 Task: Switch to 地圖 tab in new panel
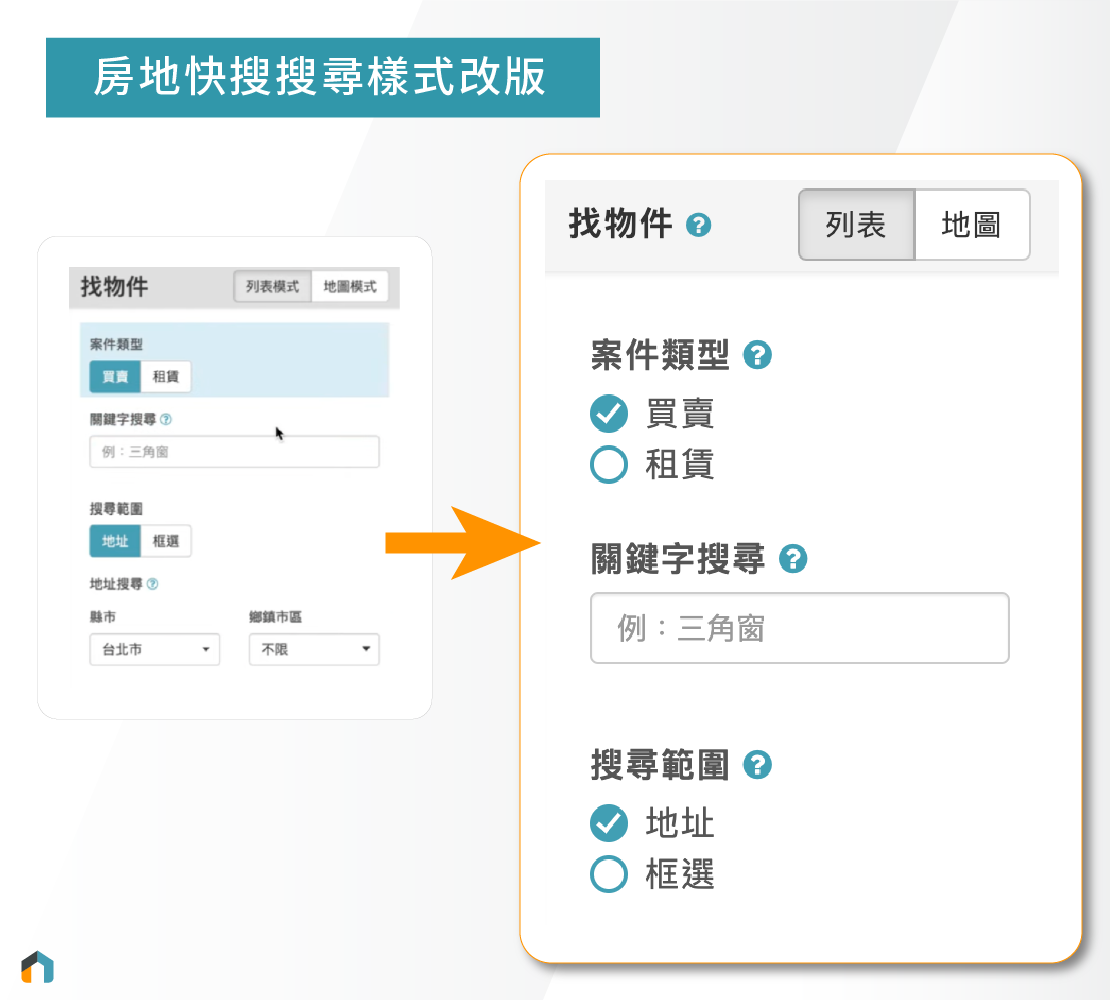(972, 225)
